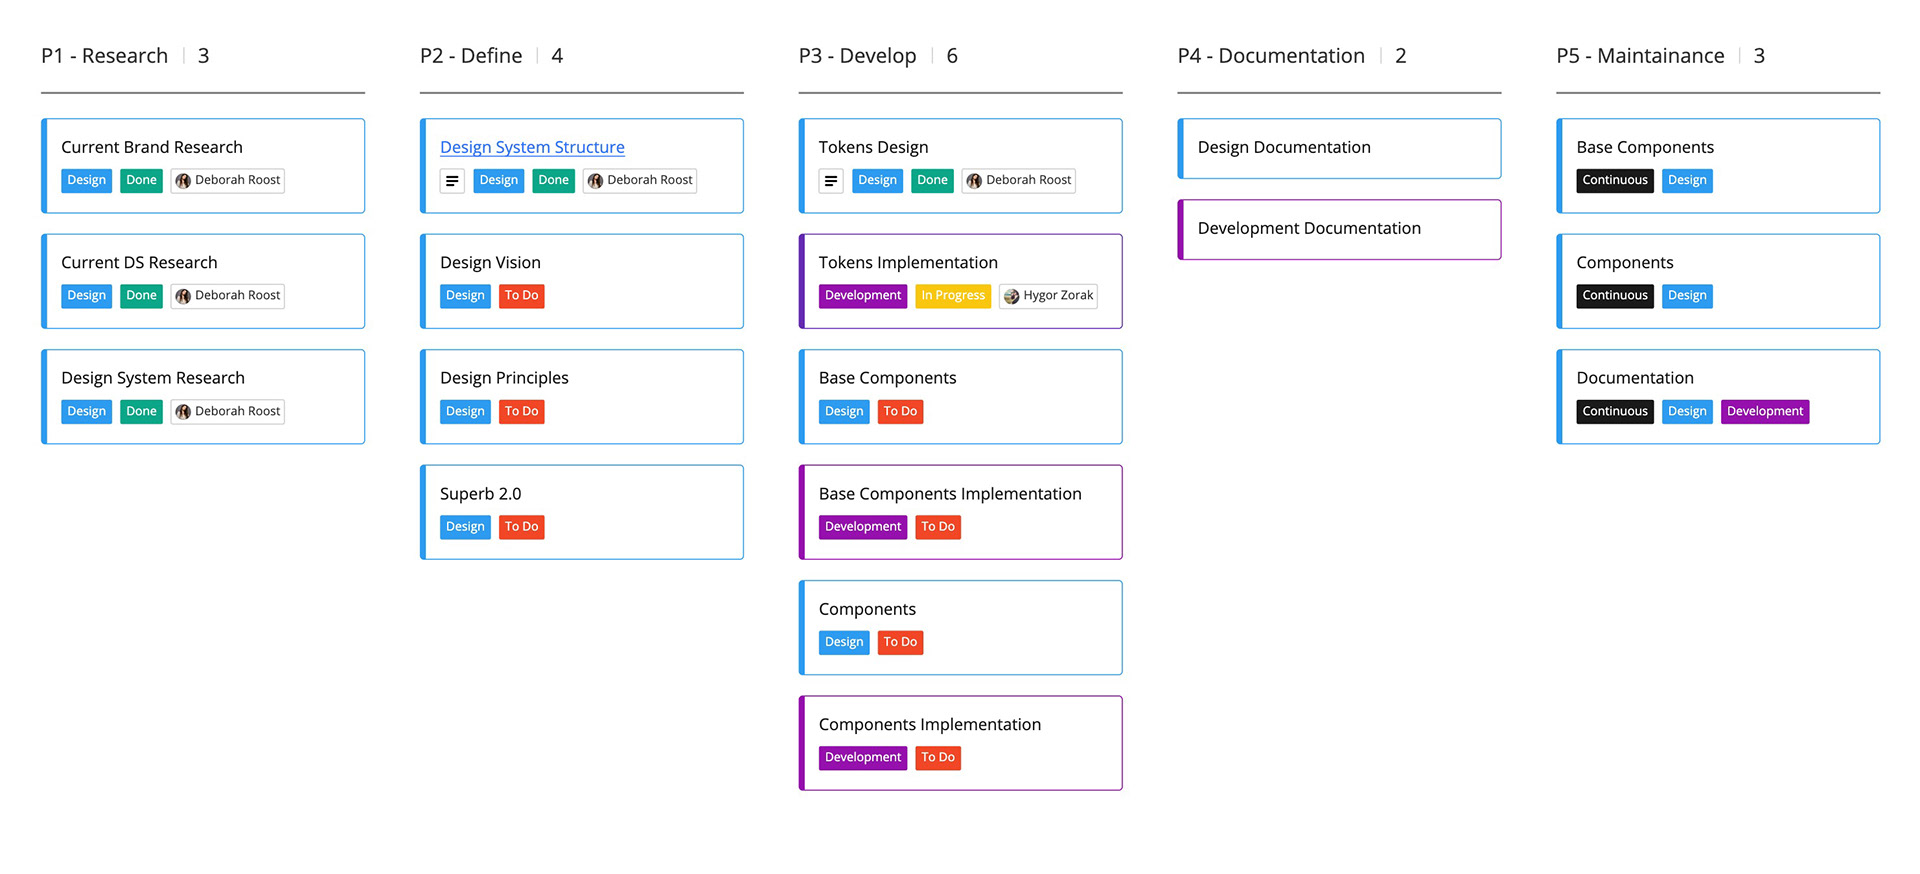
Task: Click the P5 - Maintainance column header
Action: pyautogui.click(x=1640, y=56)
